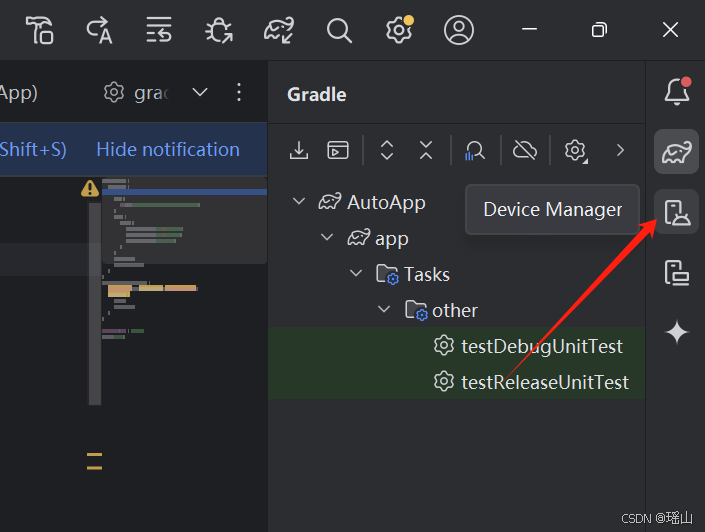Open the vertical three-dot more menu
Screen dimensions: 705x532
tap(239, 92)
